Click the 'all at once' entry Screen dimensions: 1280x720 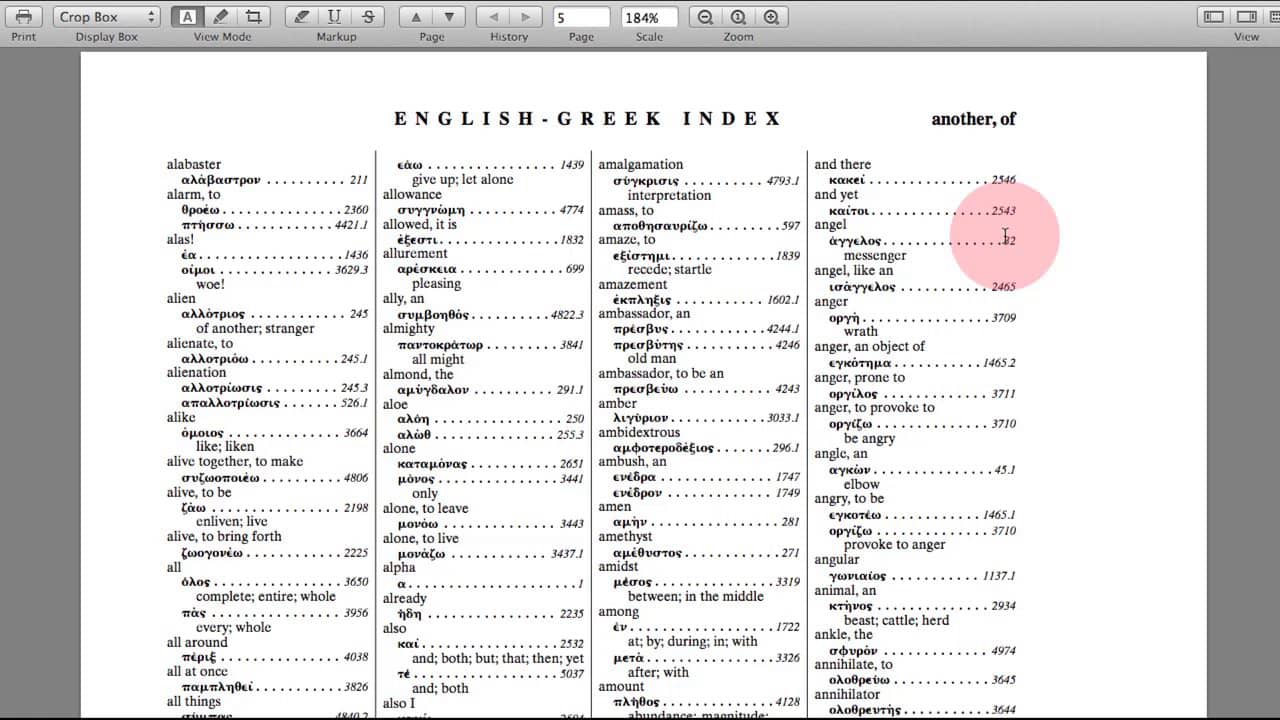(197, 673)
